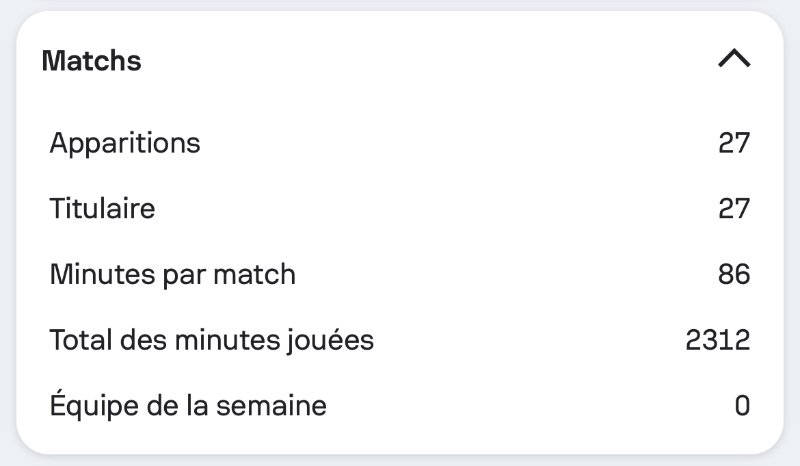Collapse the Matchs section with the chevron

click(x=734, y=60)
